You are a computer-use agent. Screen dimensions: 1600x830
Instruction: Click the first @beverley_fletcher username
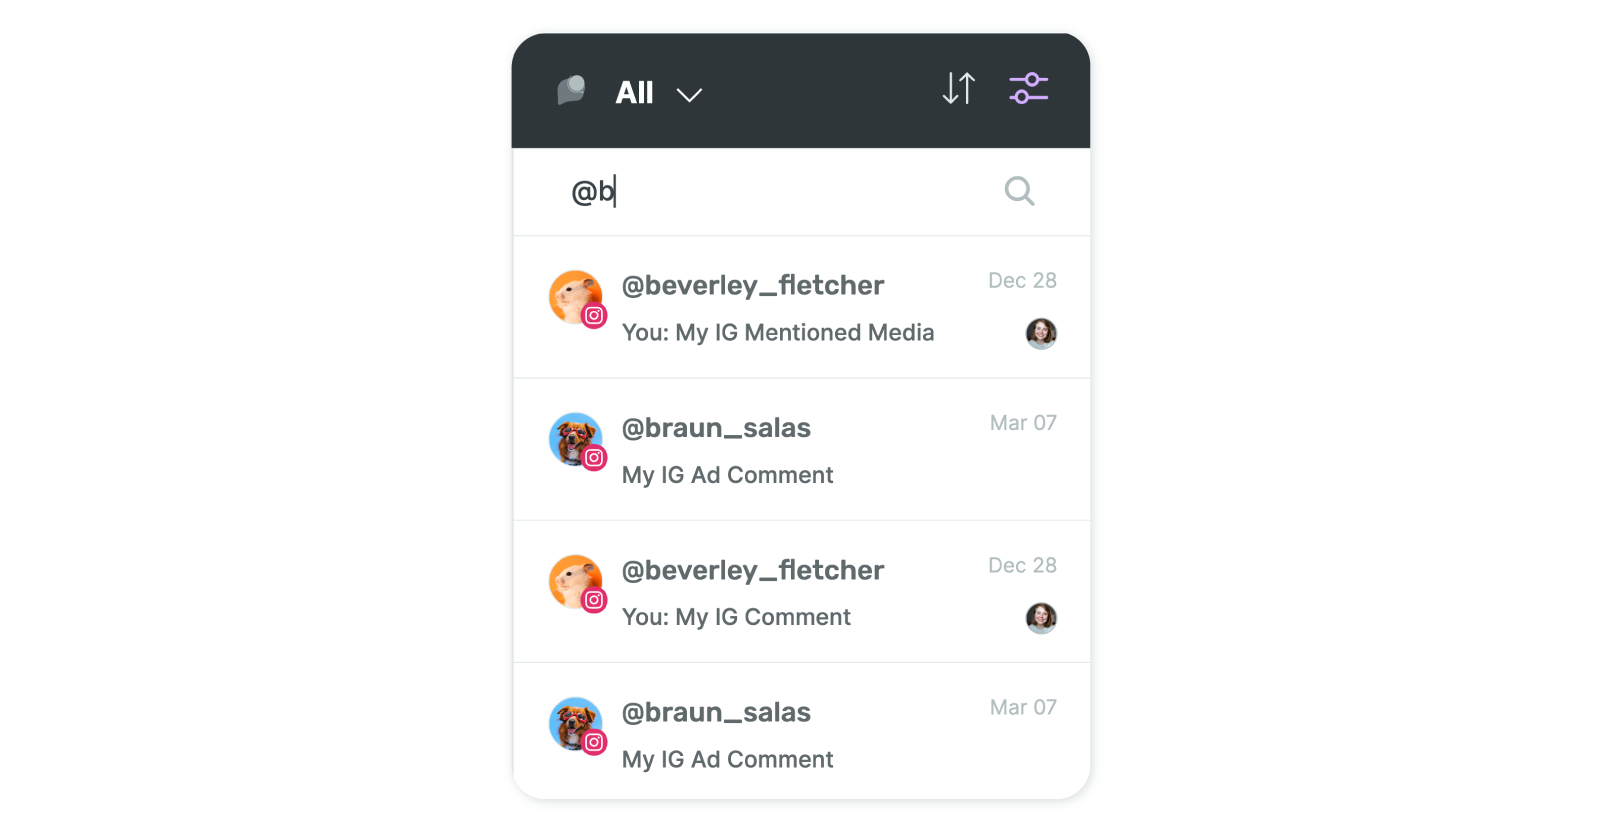coord(753,286)
